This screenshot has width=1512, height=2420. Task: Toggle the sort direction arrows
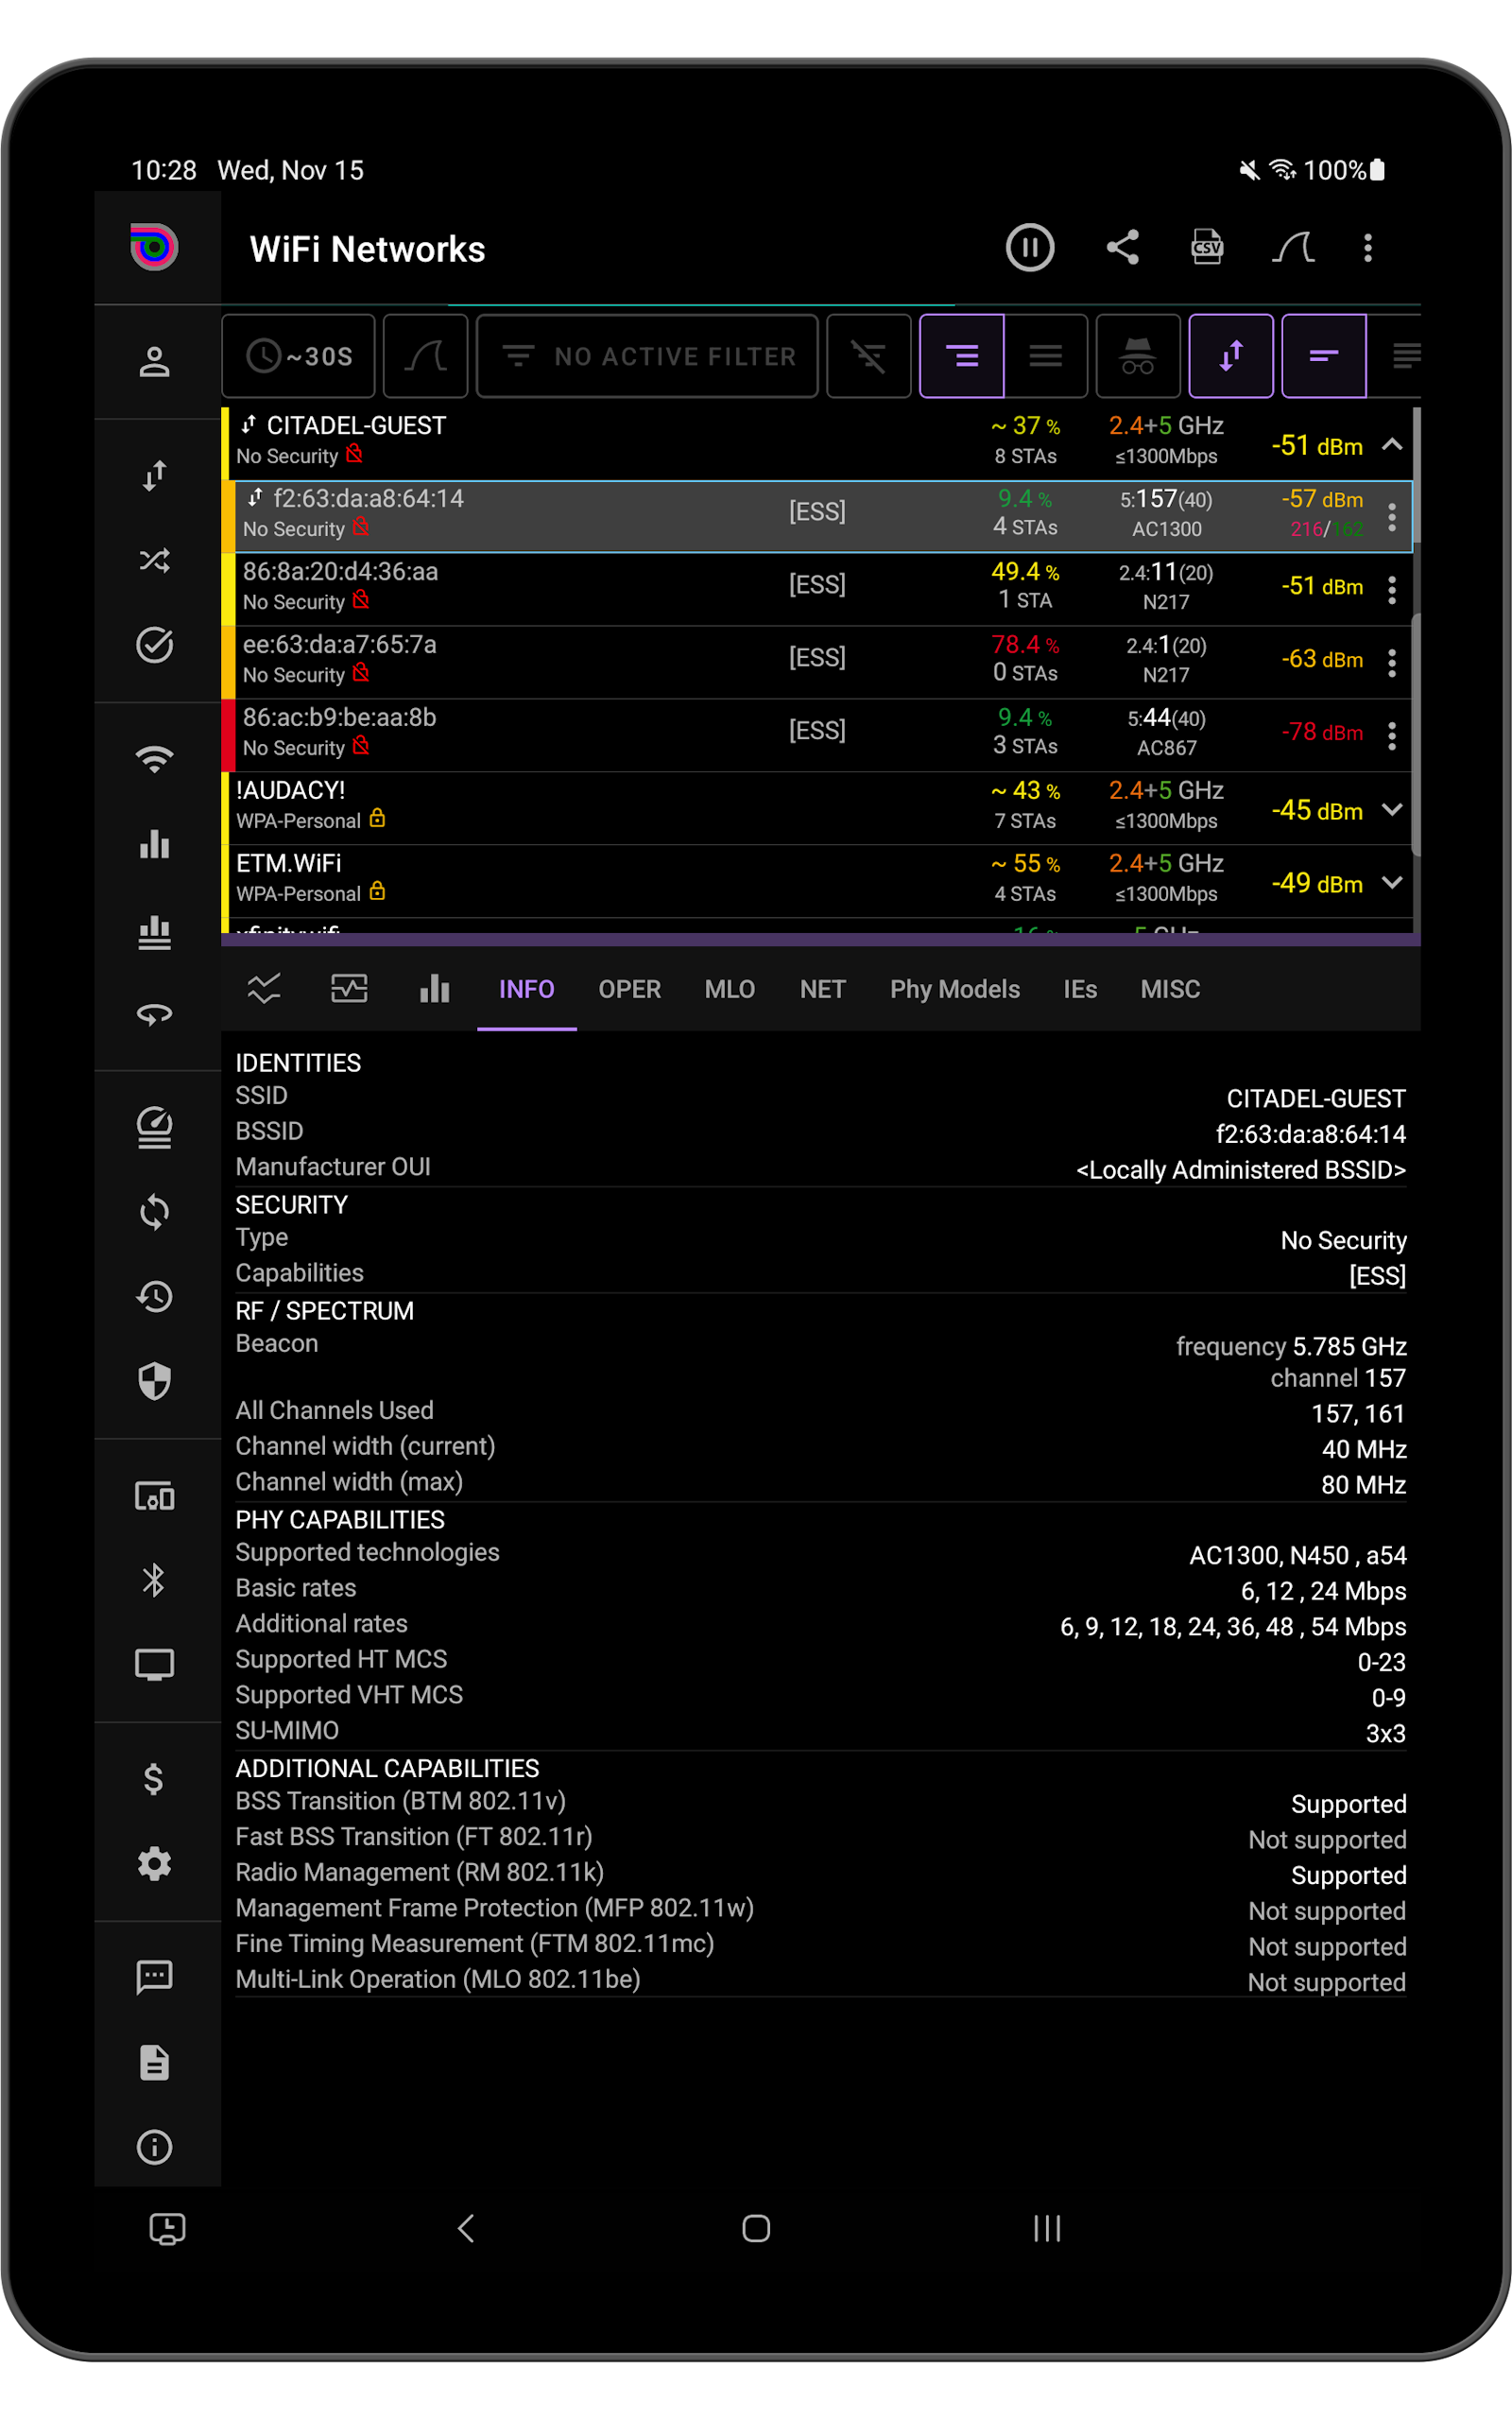pos(1231,356)
